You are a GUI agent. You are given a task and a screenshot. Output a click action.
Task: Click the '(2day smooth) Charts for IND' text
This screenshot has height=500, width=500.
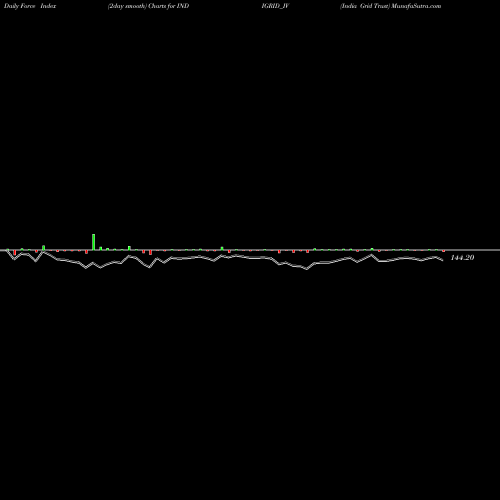click(148, 6)
